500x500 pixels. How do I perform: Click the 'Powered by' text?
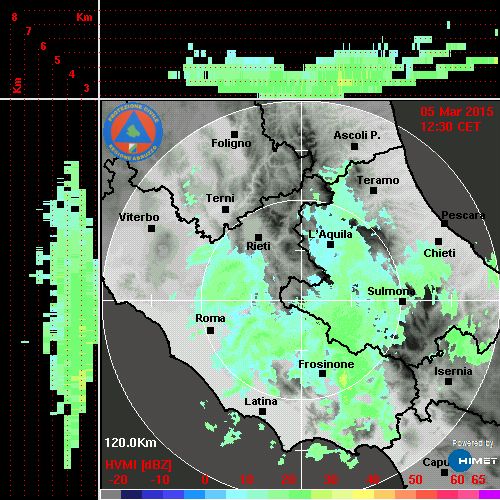pos(473,443)
